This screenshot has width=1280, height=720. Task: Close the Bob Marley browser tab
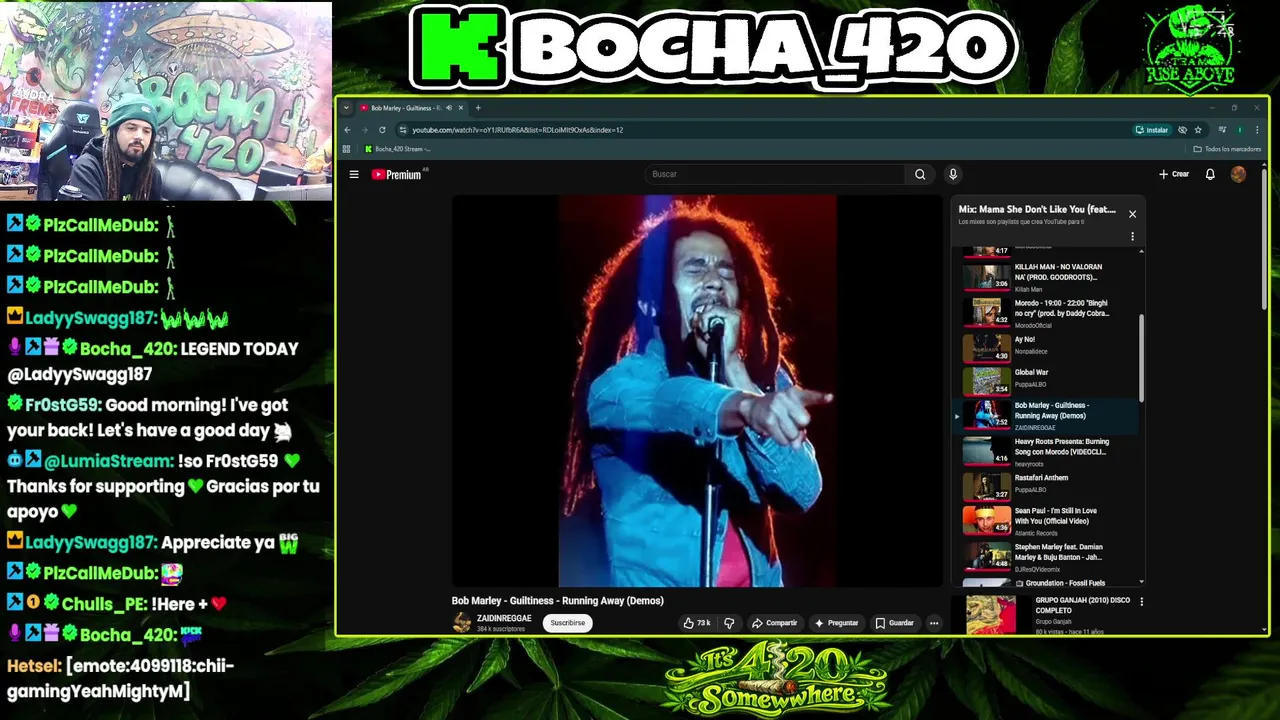461,108
